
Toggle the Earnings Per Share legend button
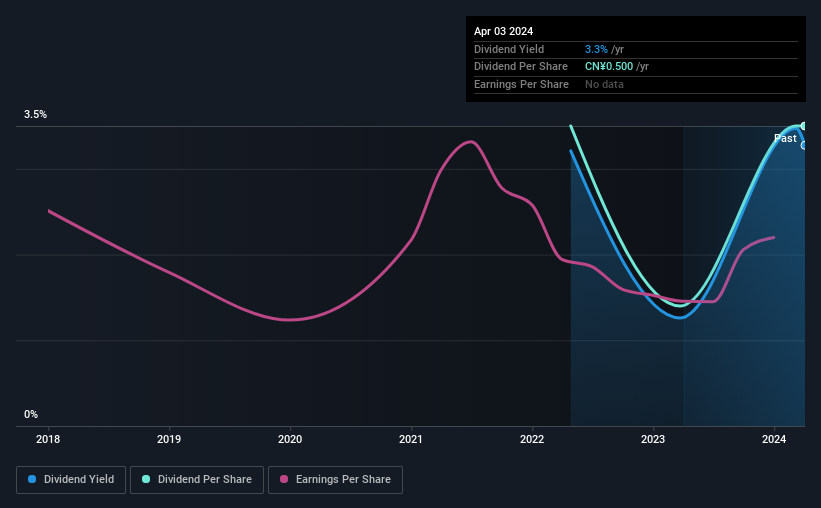(335, 480)
